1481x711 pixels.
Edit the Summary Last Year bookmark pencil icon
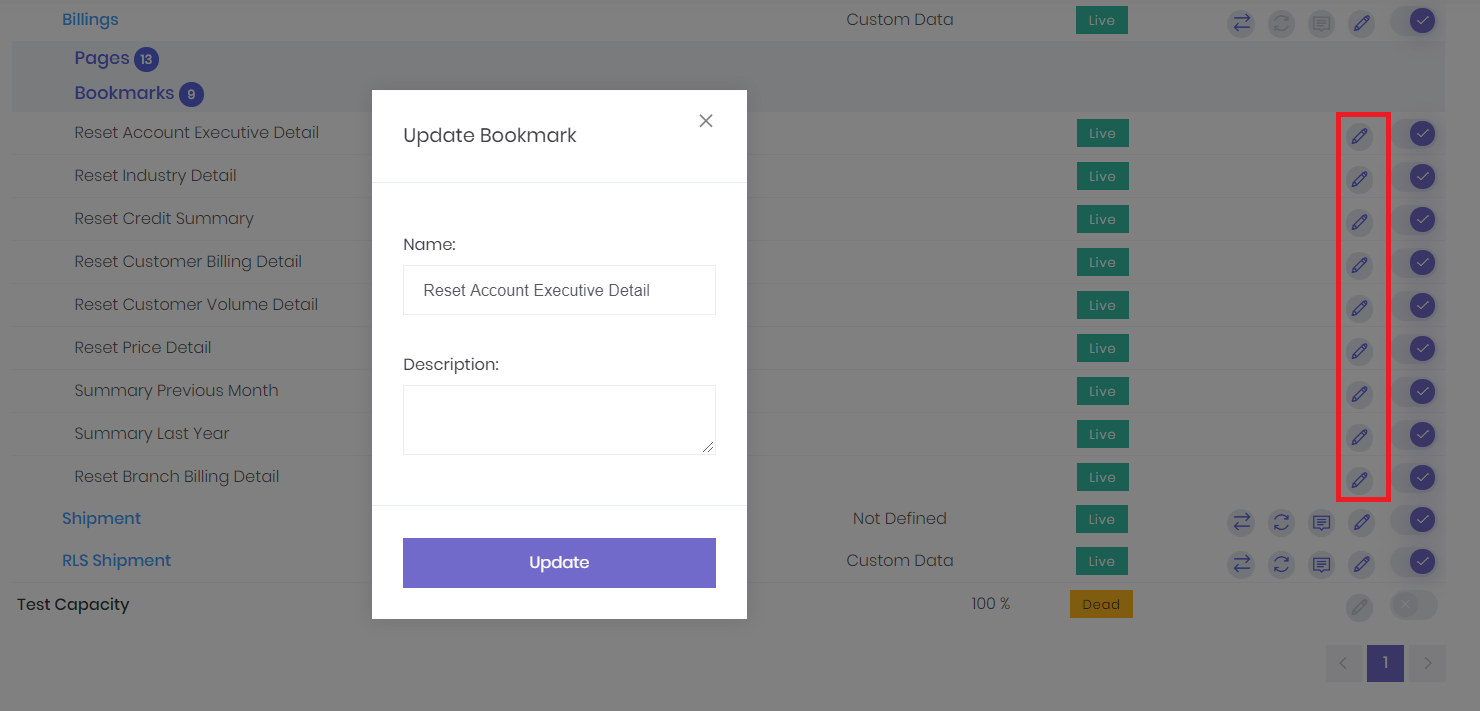tap(1359, 437)
